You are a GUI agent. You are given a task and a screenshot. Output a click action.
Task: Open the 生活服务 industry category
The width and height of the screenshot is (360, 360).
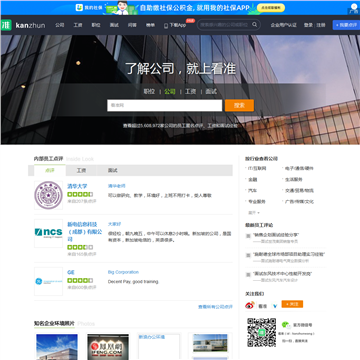(x=294, y=179)
